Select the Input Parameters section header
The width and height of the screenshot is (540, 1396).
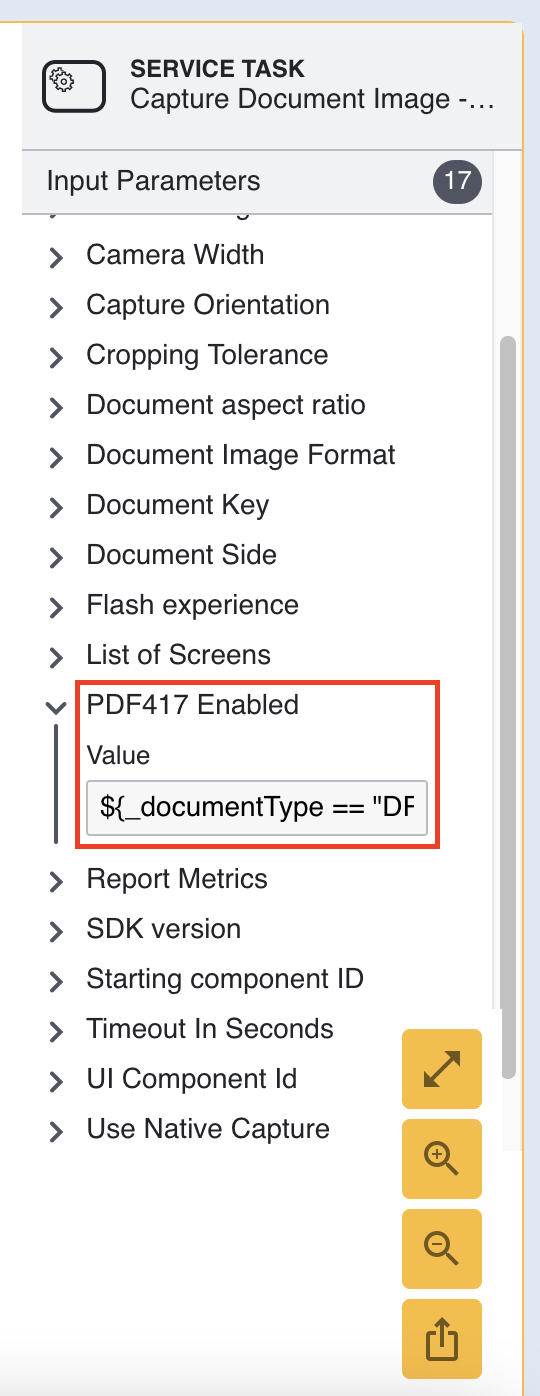257,182
